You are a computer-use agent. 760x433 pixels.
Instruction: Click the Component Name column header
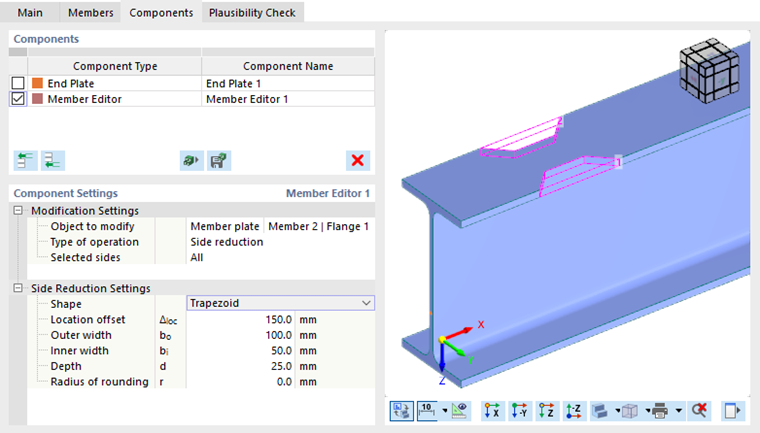point(288,66)
